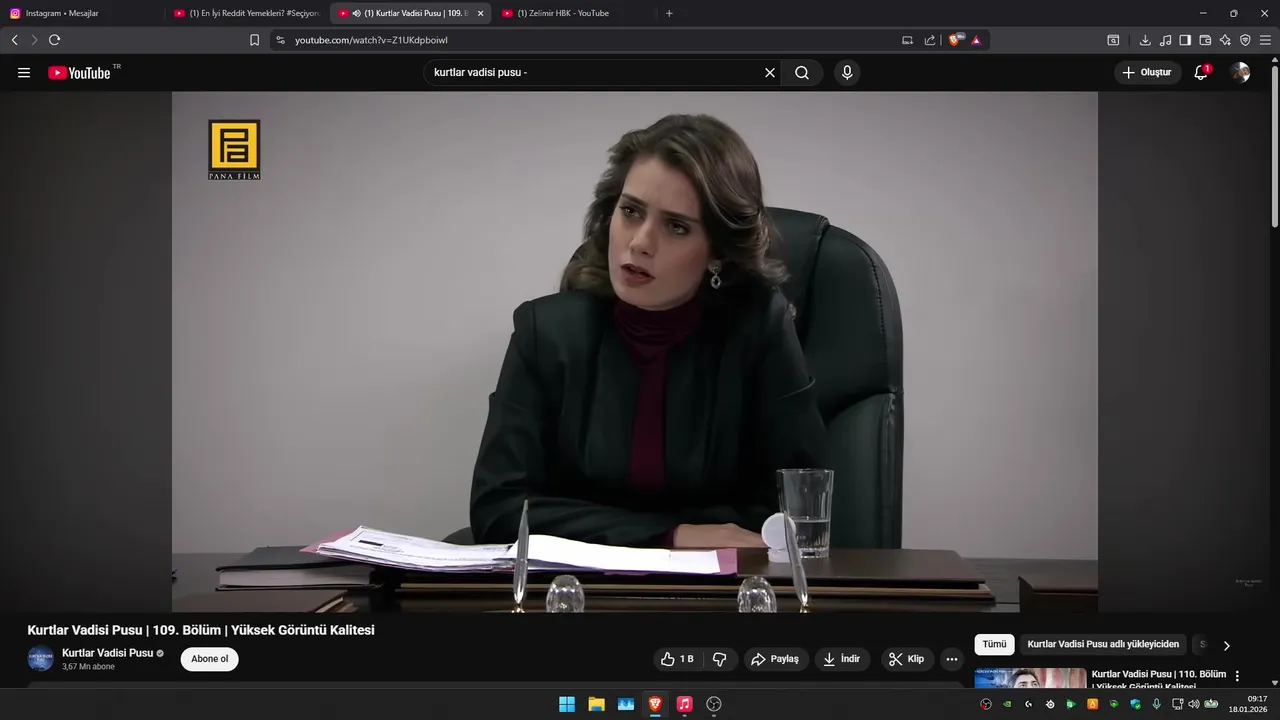The width and height of the screenshot is (1280, 720).
Task: View site information icon in address bar
Action: 280,40
